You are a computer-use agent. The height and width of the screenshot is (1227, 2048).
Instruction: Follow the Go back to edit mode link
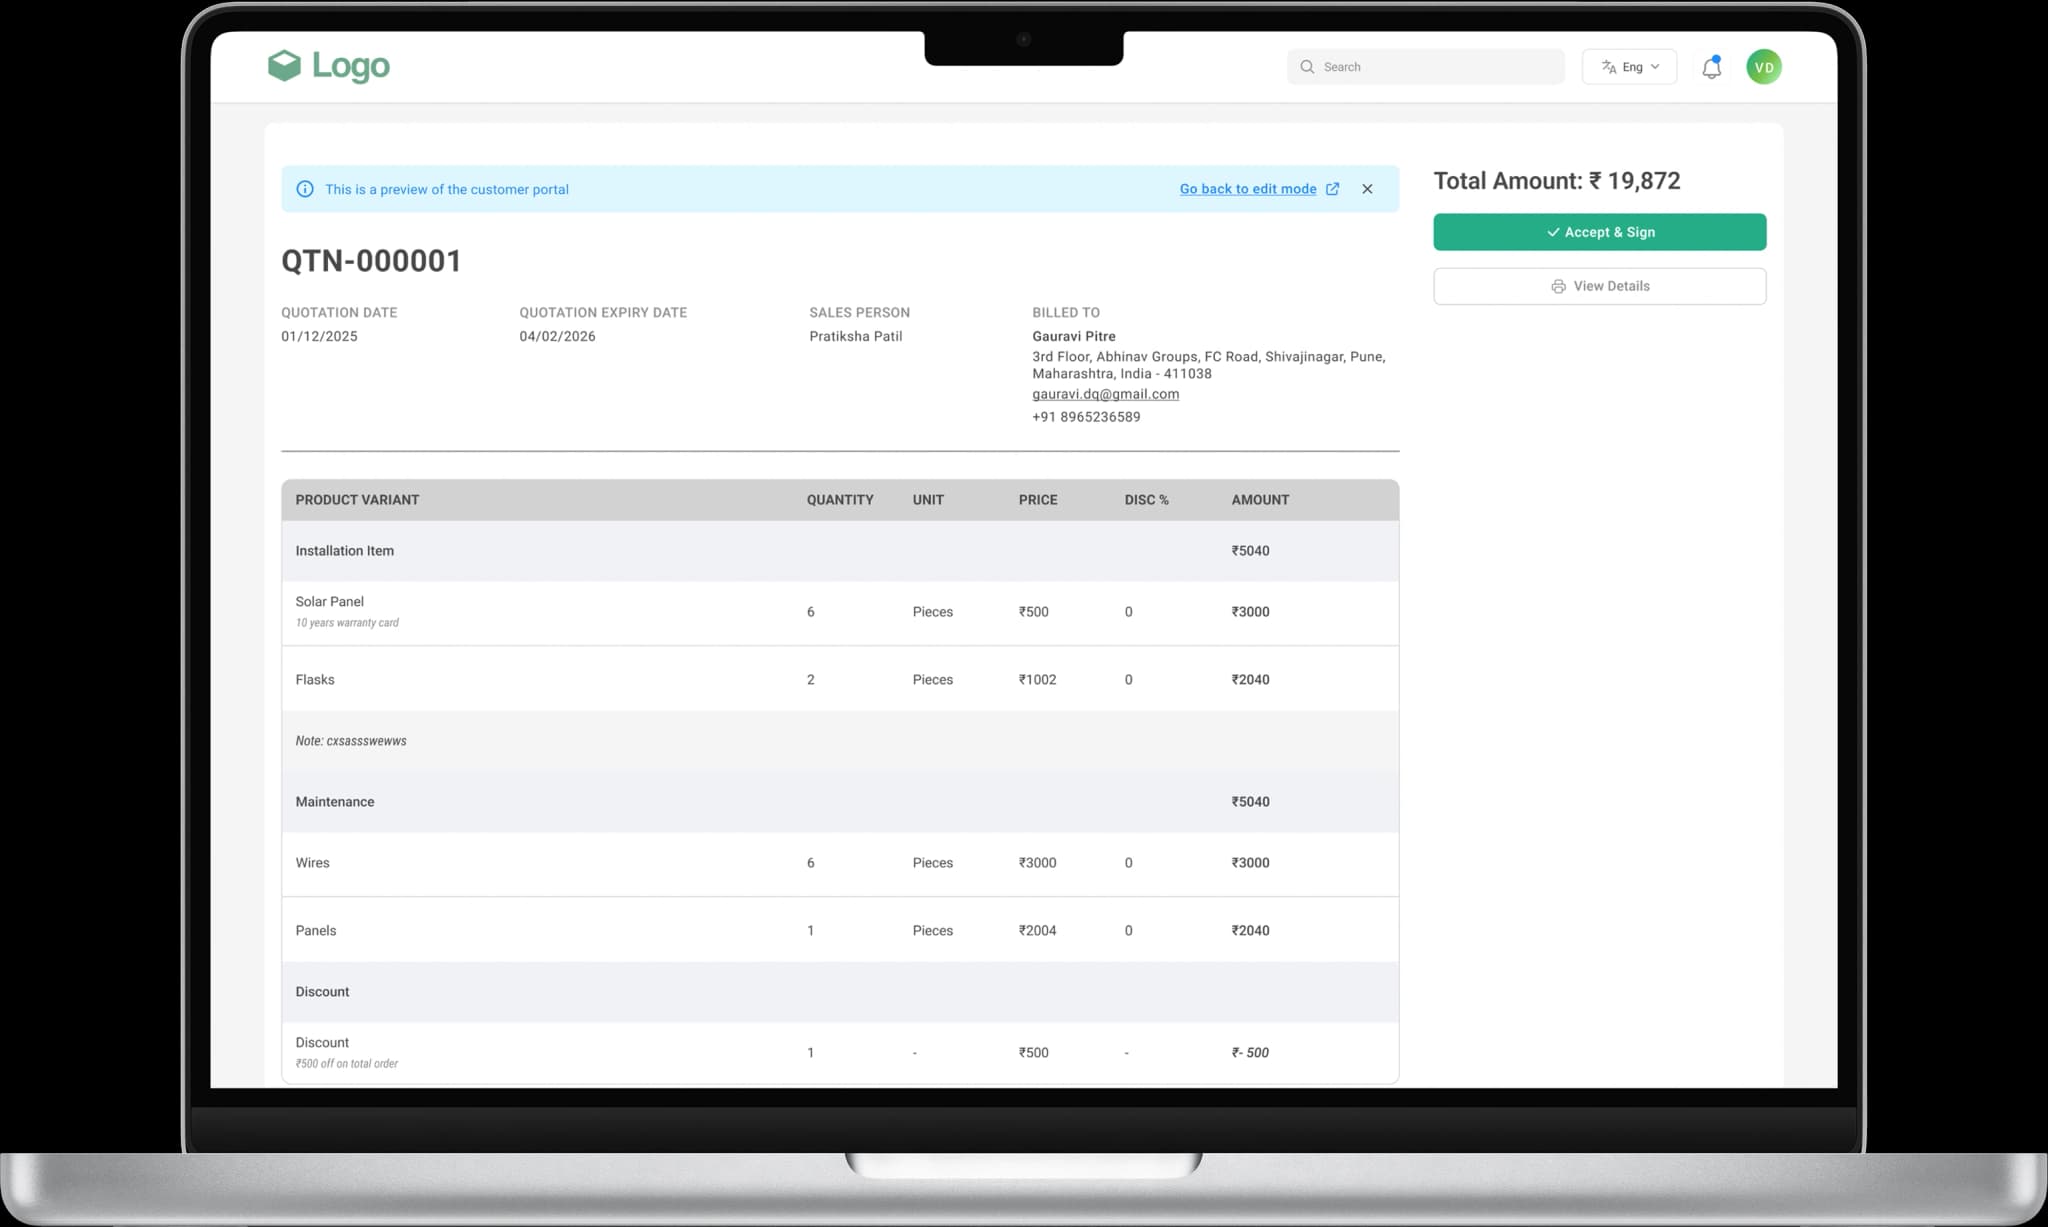(1247, 189)
